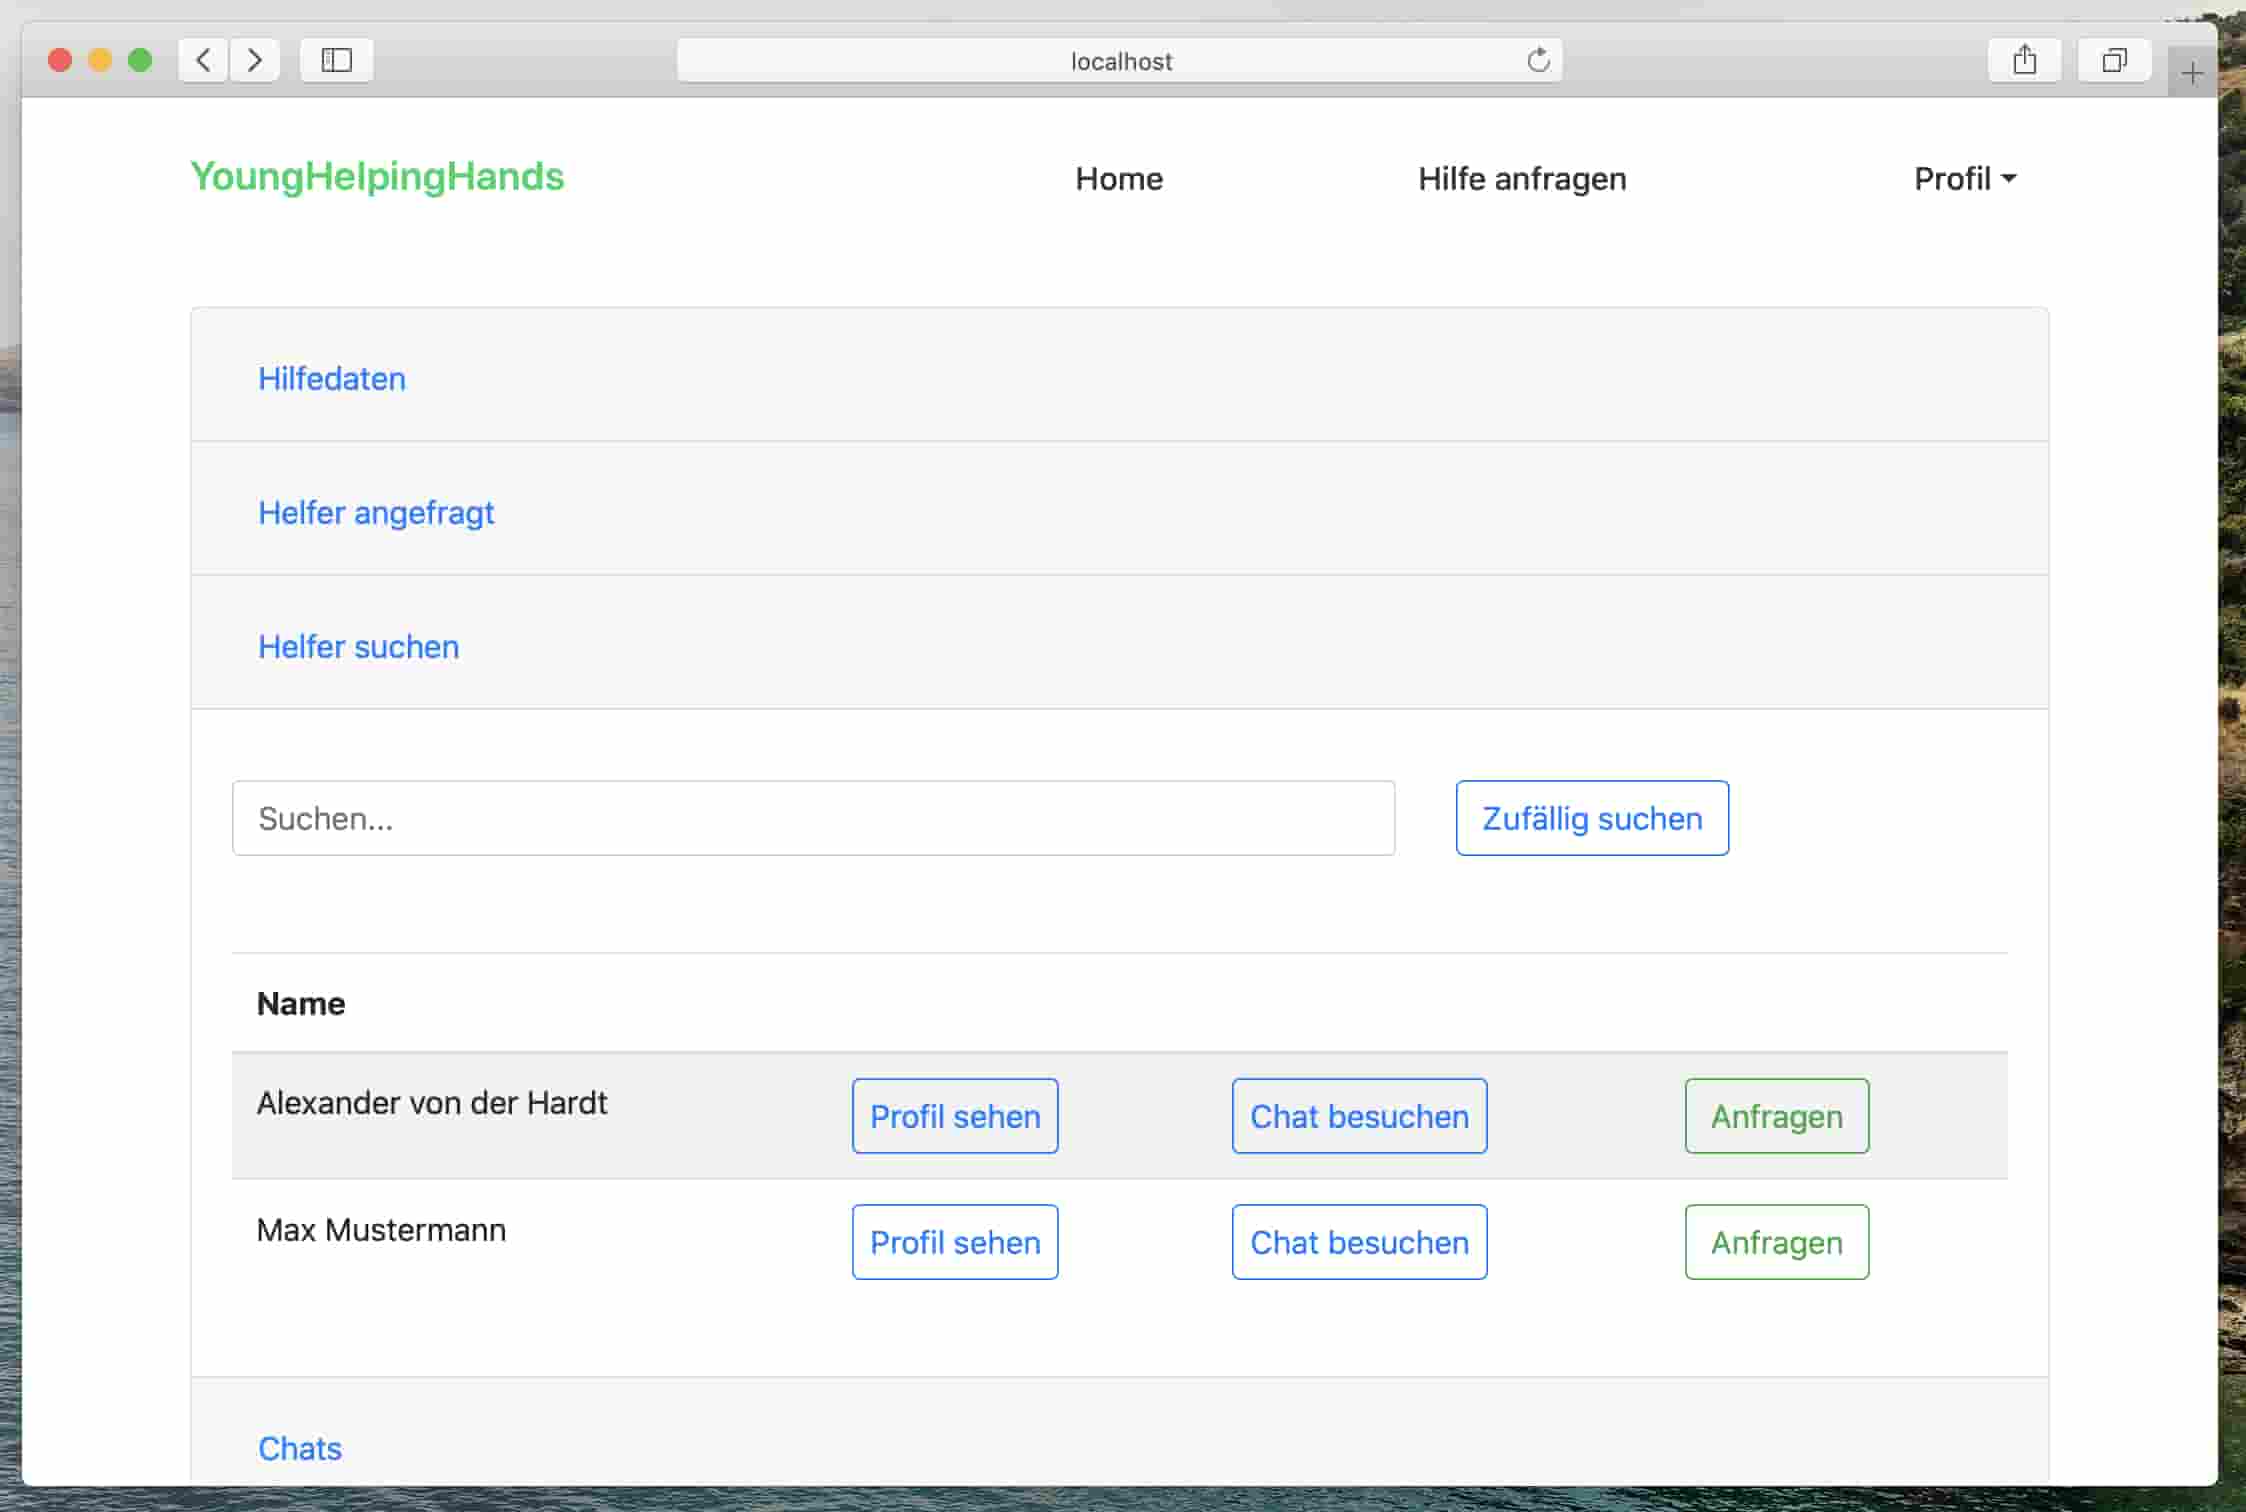Viewport: 2246px width, 1512px height.
Task: Show all tabs overview icon
Action: (2113, 60)
